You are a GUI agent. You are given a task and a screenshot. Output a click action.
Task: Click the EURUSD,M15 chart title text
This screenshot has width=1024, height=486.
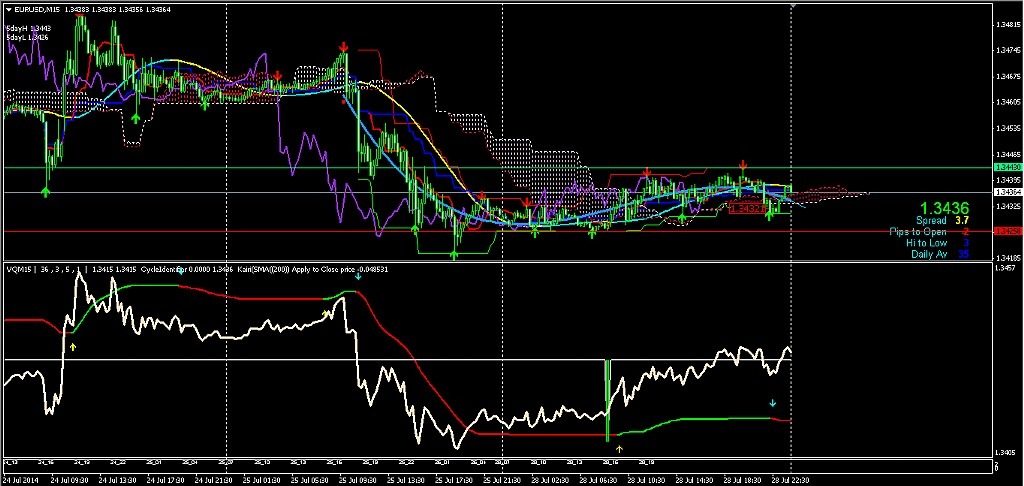(36, 9)
